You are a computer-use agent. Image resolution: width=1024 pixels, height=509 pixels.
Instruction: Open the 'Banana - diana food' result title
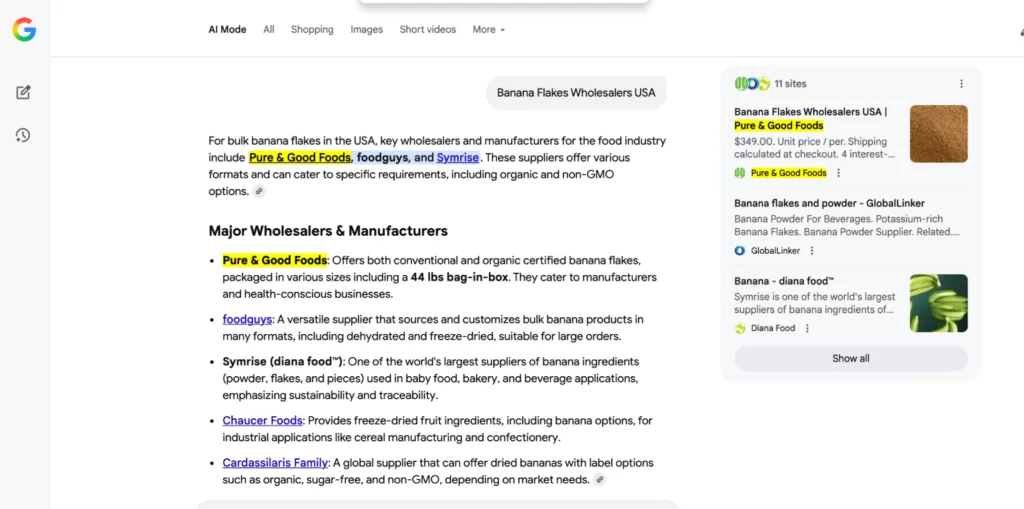[x=784, y=281]
